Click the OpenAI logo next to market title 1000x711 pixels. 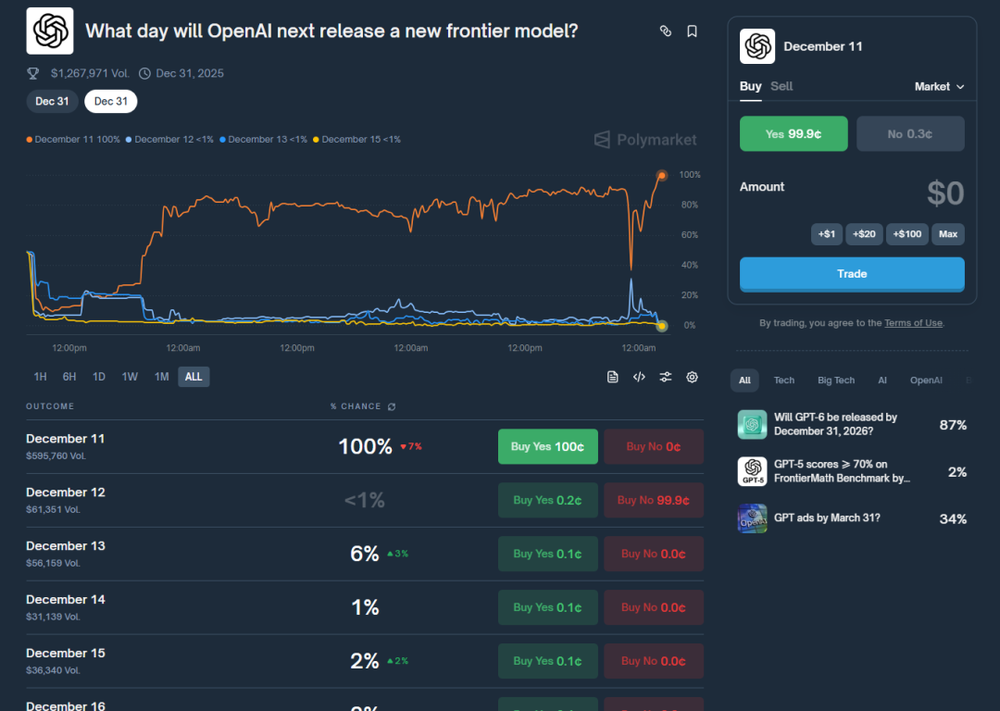tap(49, 31)
